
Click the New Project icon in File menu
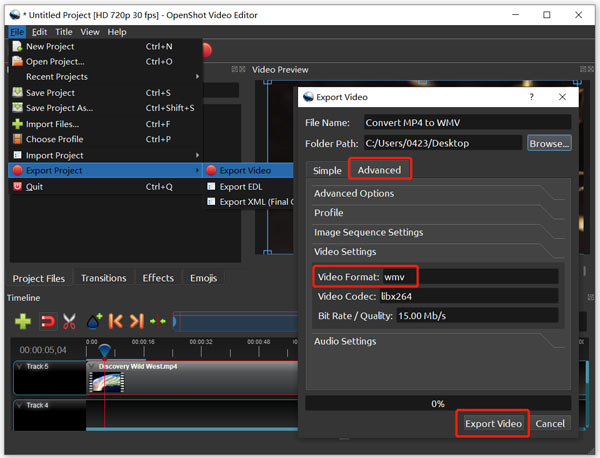tap(17, 46)
